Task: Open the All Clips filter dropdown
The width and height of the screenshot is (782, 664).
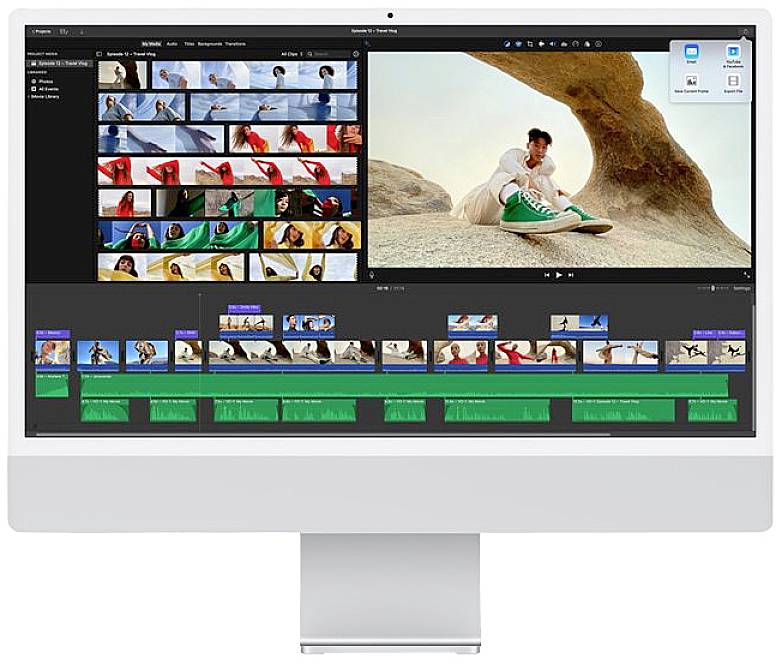Action: 292,54
